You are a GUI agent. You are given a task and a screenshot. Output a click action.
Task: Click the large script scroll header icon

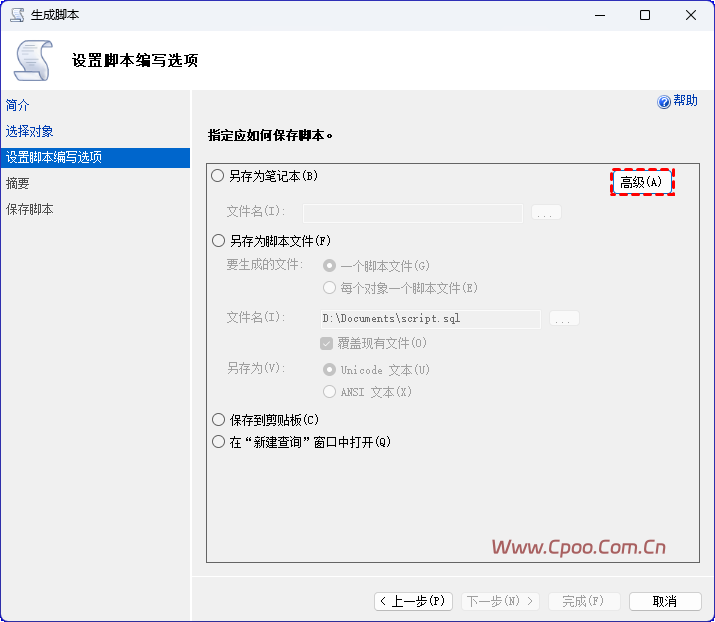tap(33, 60)
